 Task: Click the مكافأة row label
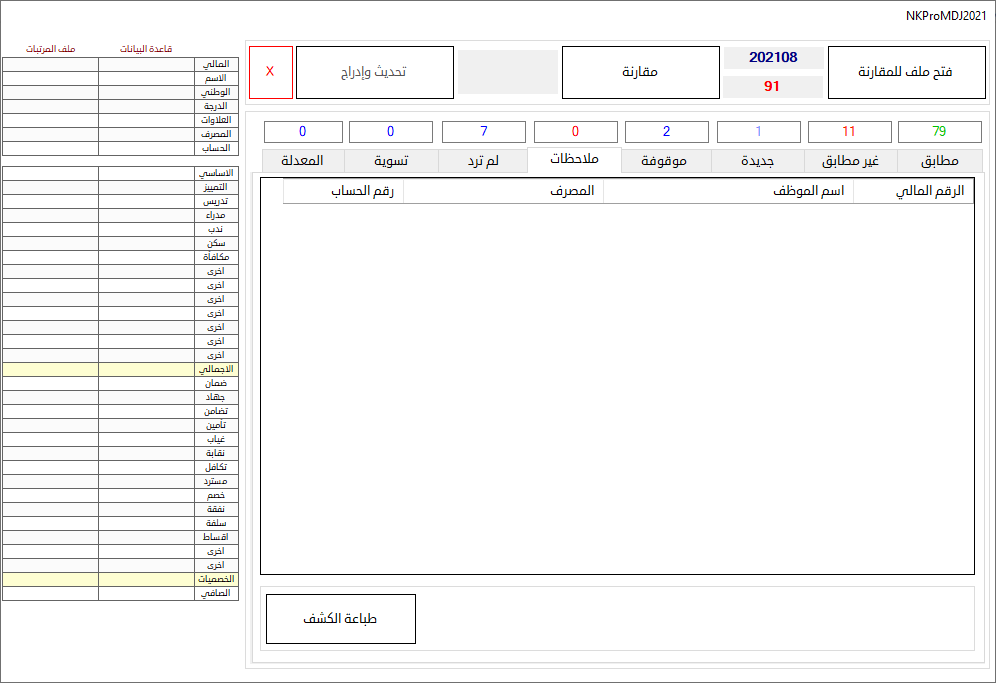click(x=217, y=257)
